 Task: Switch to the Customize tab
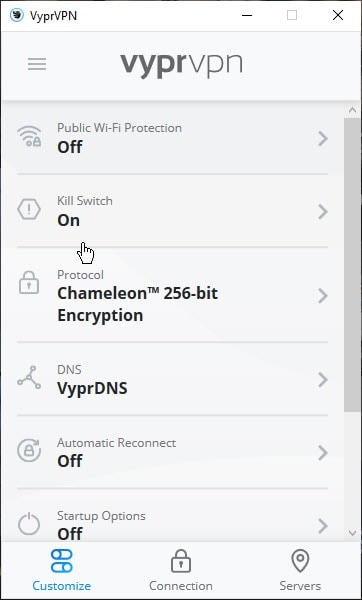(x=62, y=570)
